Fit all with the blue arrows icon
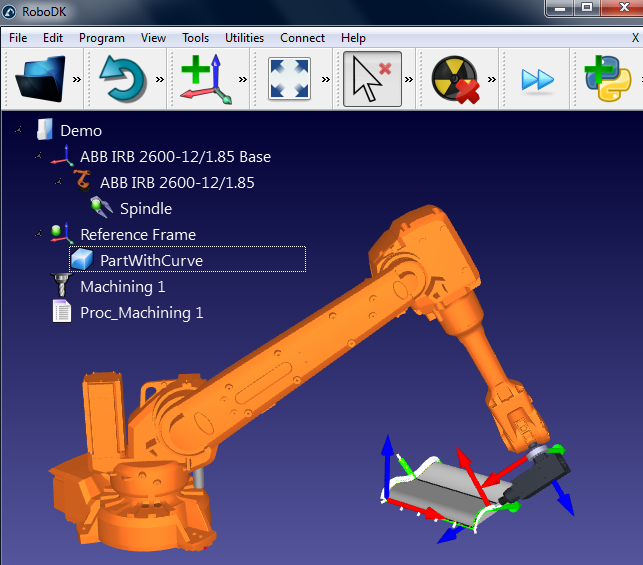 pyautogui.click(x=289, y=79)
